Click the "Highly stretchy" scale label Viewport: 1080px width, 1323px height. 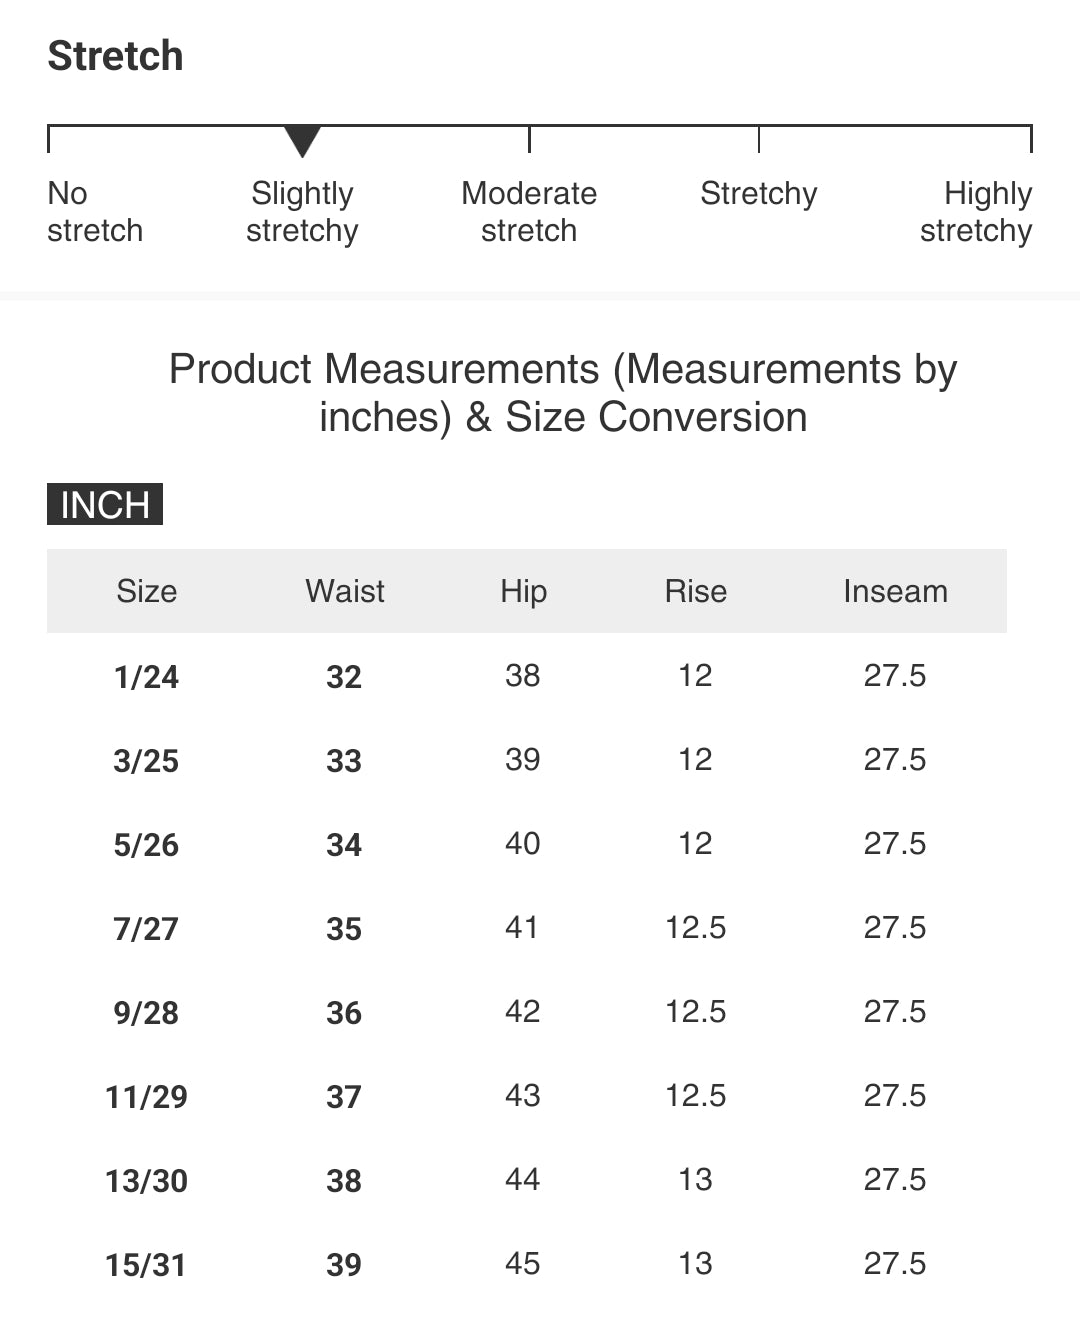tap(976, 212)
